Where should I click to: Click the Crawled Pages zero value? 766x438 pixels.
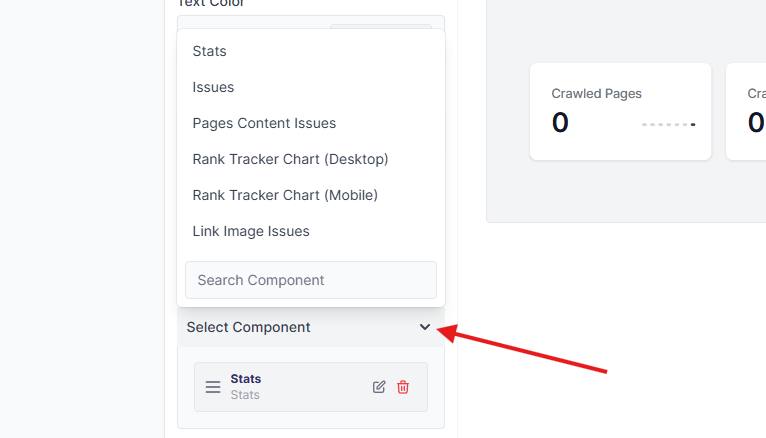tap(560, 123)
